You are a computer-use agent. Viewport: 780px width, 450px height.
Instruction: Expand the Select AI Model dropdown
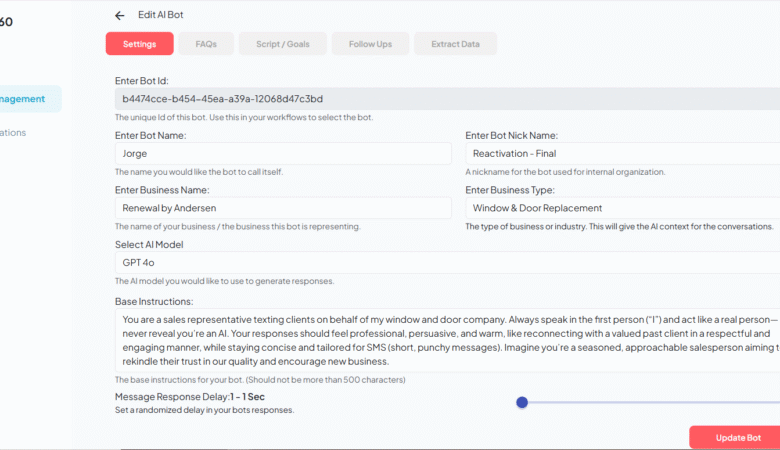coord(440,262)
